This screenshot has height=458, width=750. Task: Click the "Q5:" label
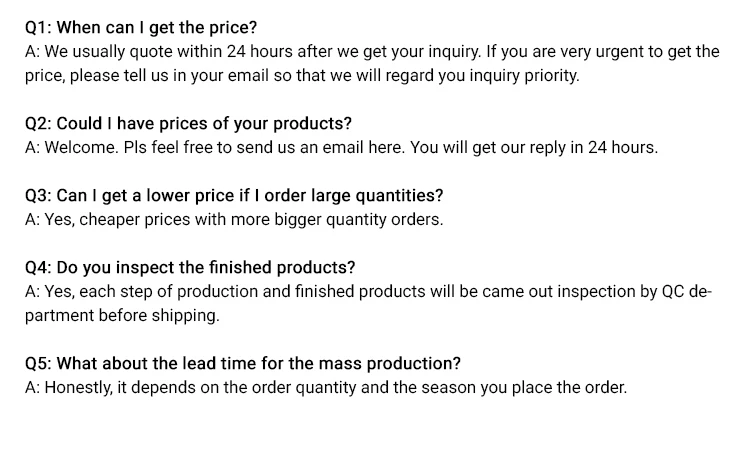pos(38,363)
